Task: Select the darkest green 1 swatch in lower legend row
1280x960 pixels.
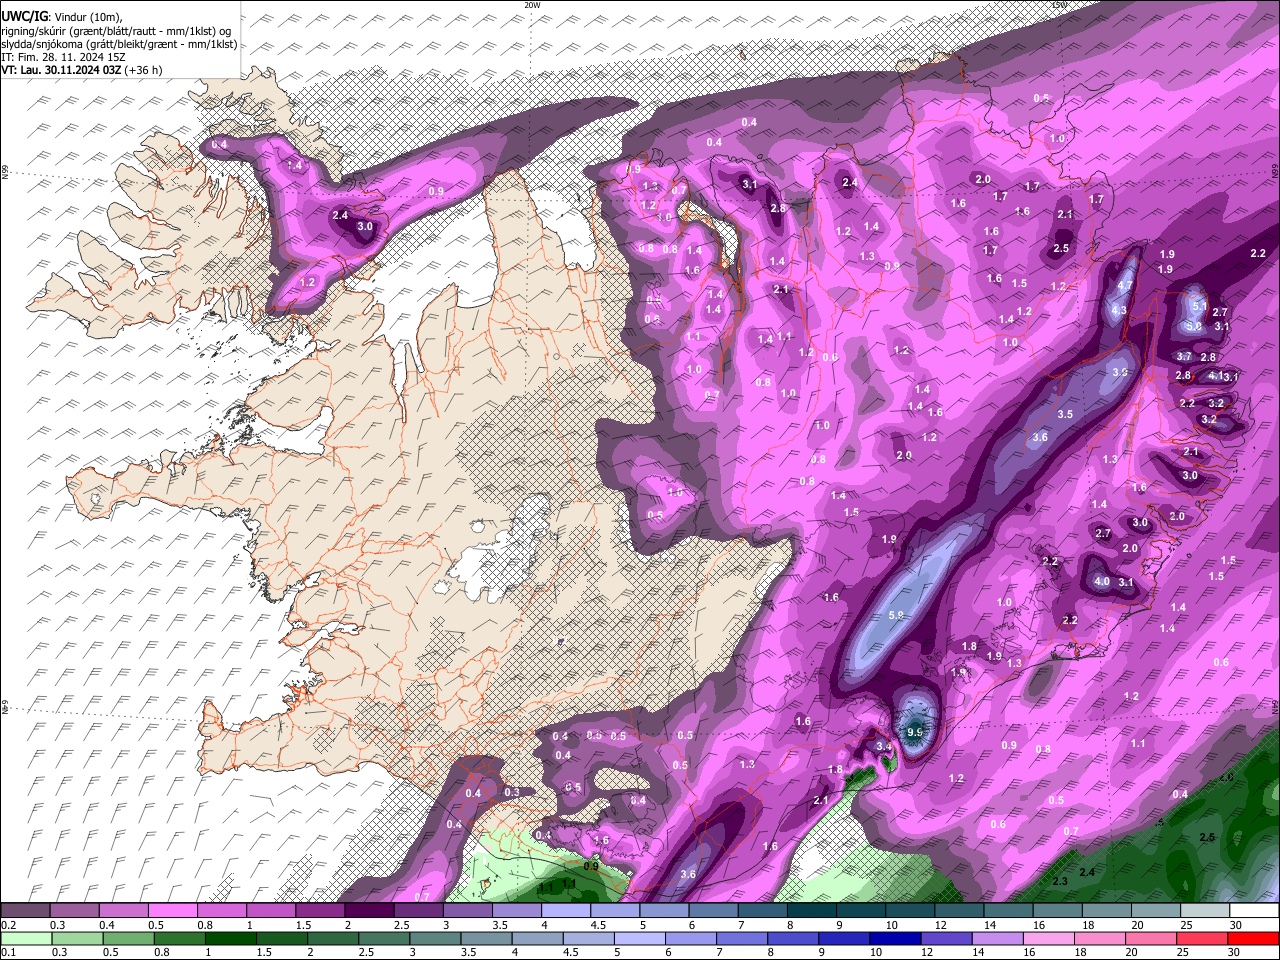Action: pos(230,939)
